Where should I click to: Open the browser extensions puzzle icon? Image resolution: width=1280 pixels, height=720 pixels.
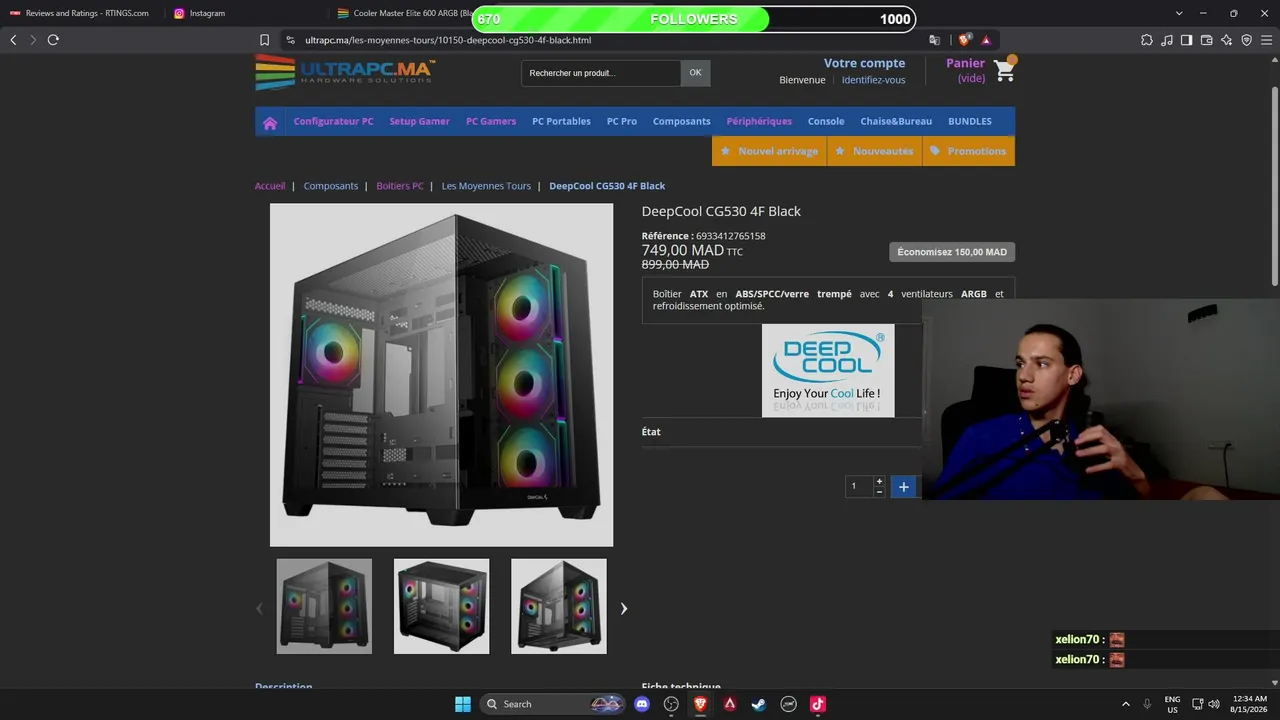point(1147,40)
